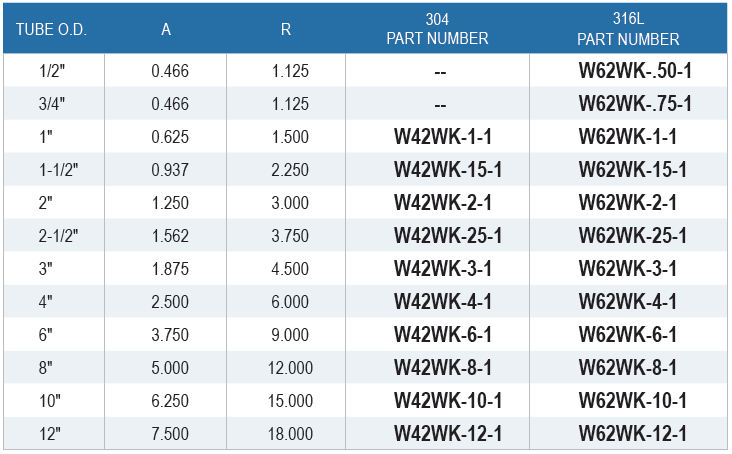Select part number W62WK-6-1
The width and height of the screenshot is (732, 454).
[x=627, y=335]
